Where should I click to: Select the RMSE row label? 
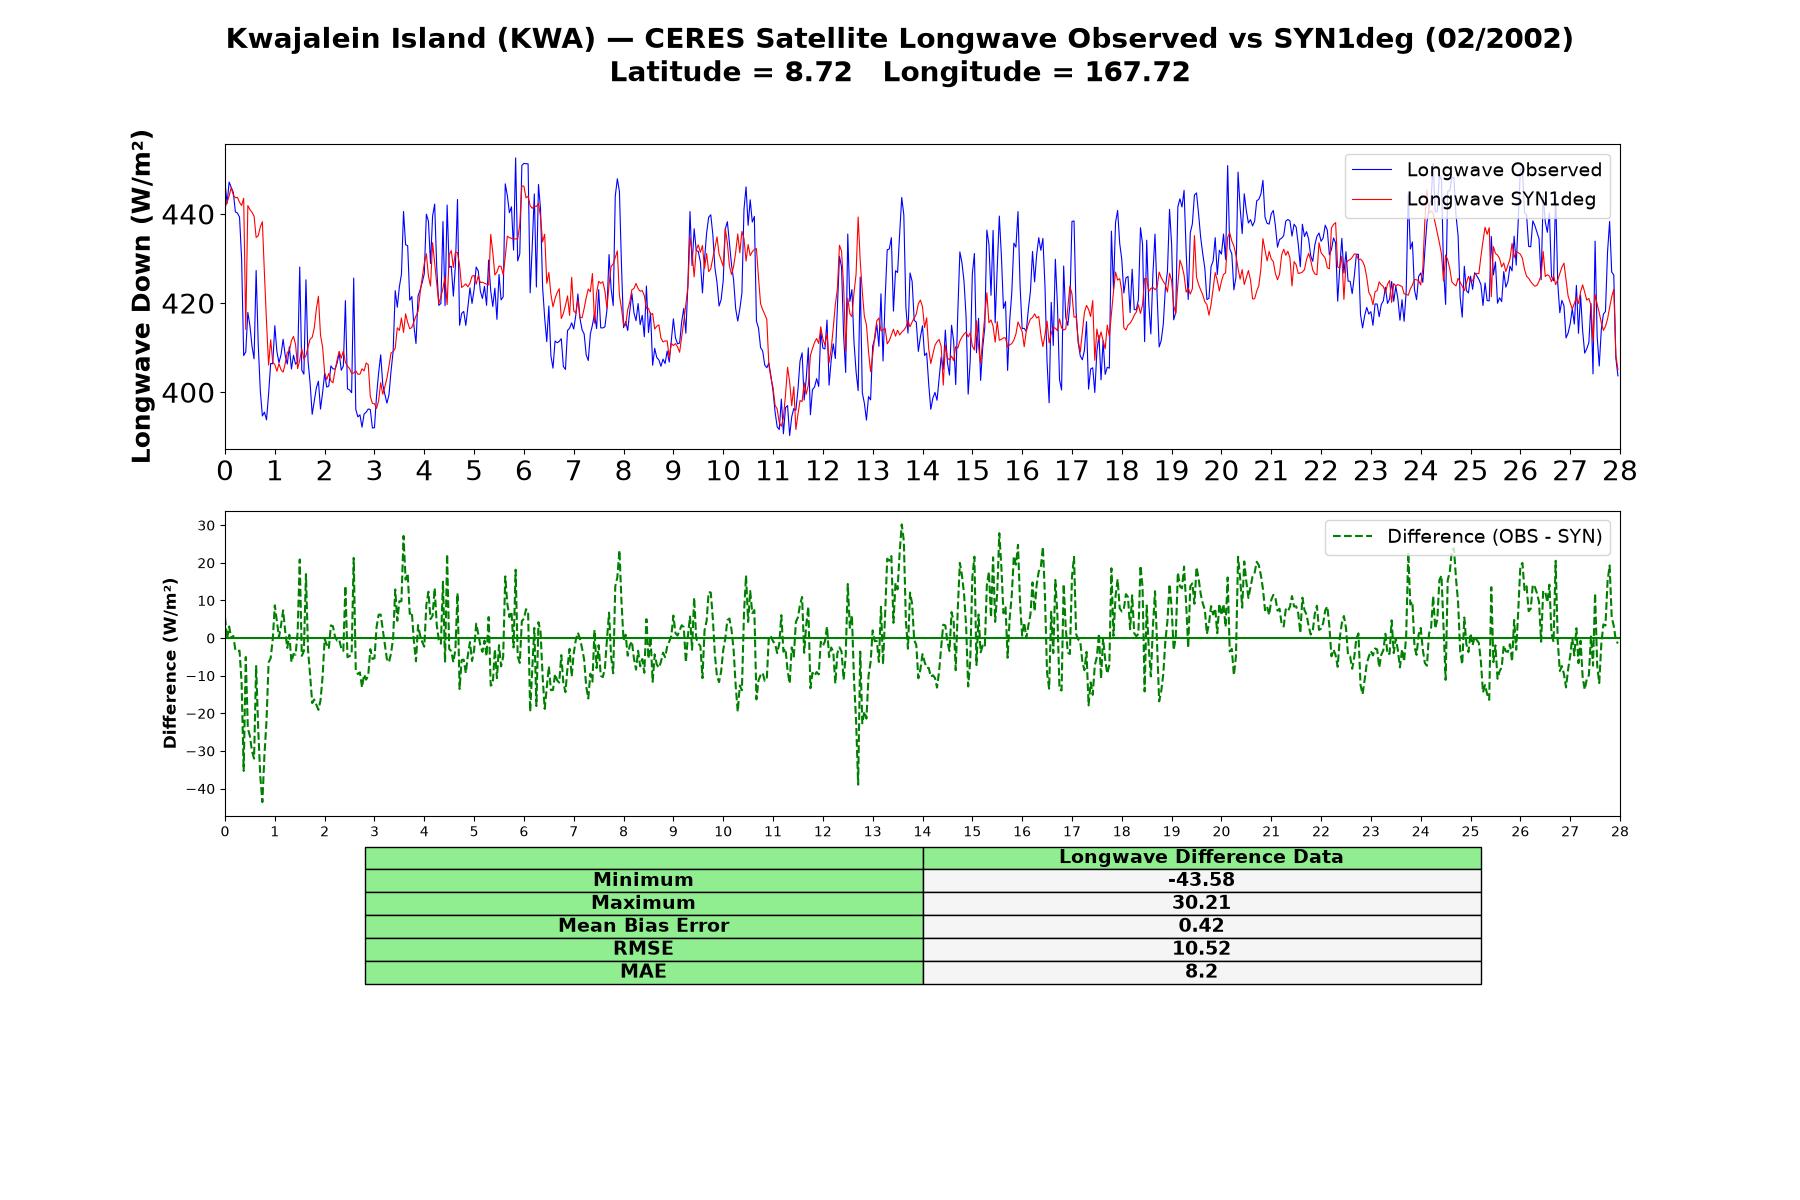pos(644,949)
